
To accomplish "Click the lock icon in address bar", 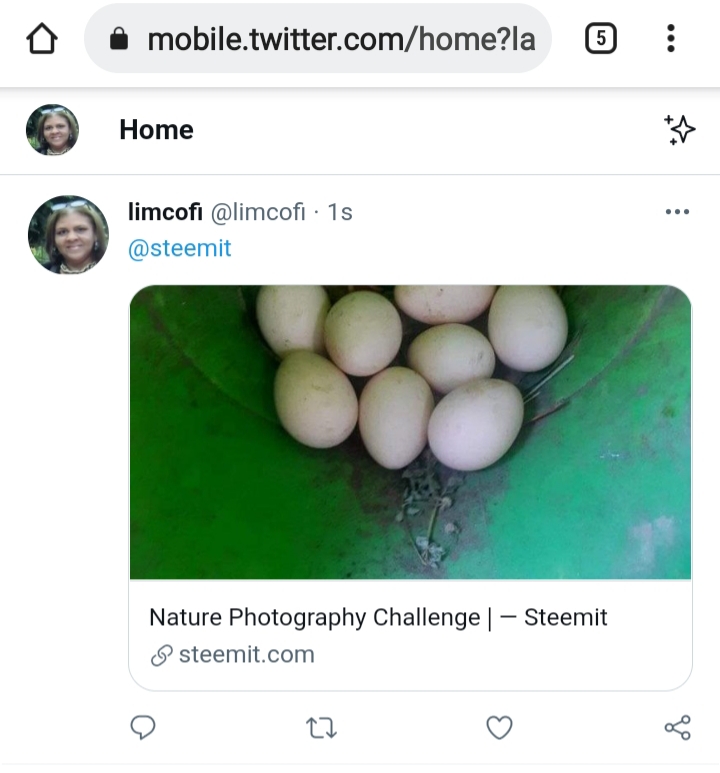I will pos(119,38).
